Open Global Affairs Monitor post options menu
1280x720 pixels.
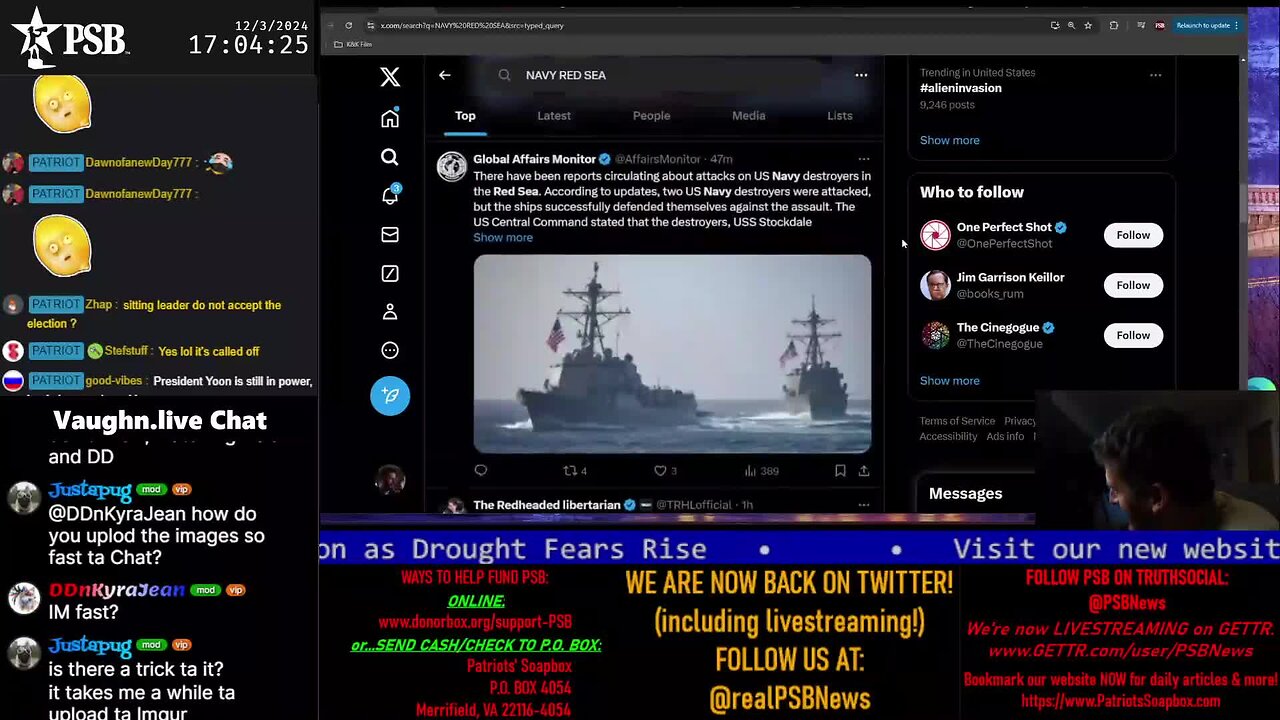pyautogui.click(x=864, y=159)
